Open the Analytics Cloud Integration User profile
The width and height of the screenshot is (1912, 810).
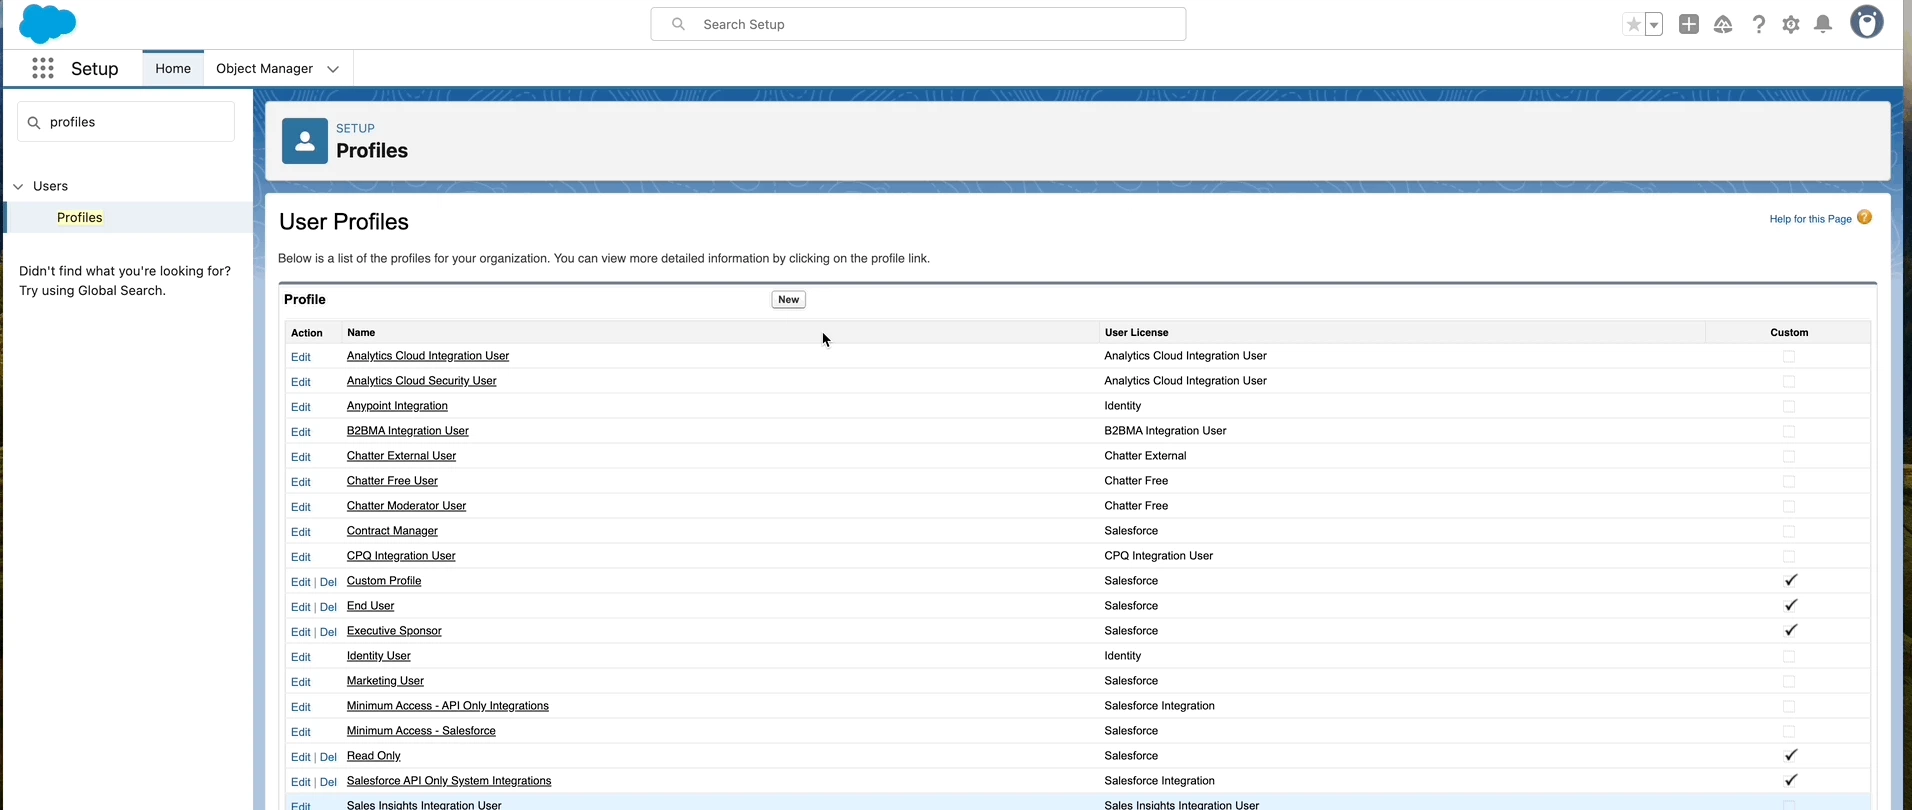coord(428,356)
